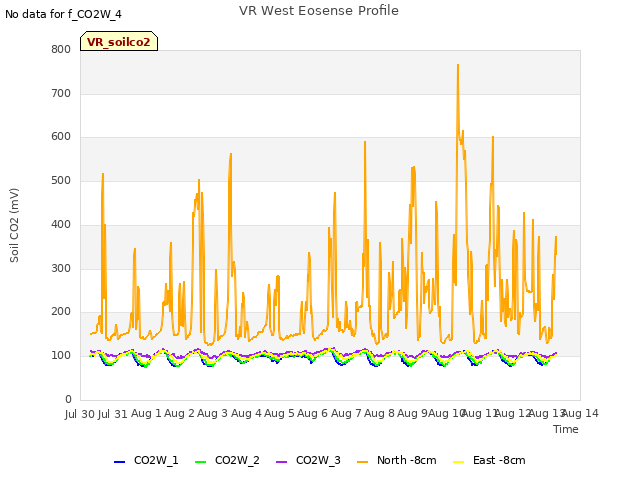Click the highest orange peak near Aug 10

[458, 65]
